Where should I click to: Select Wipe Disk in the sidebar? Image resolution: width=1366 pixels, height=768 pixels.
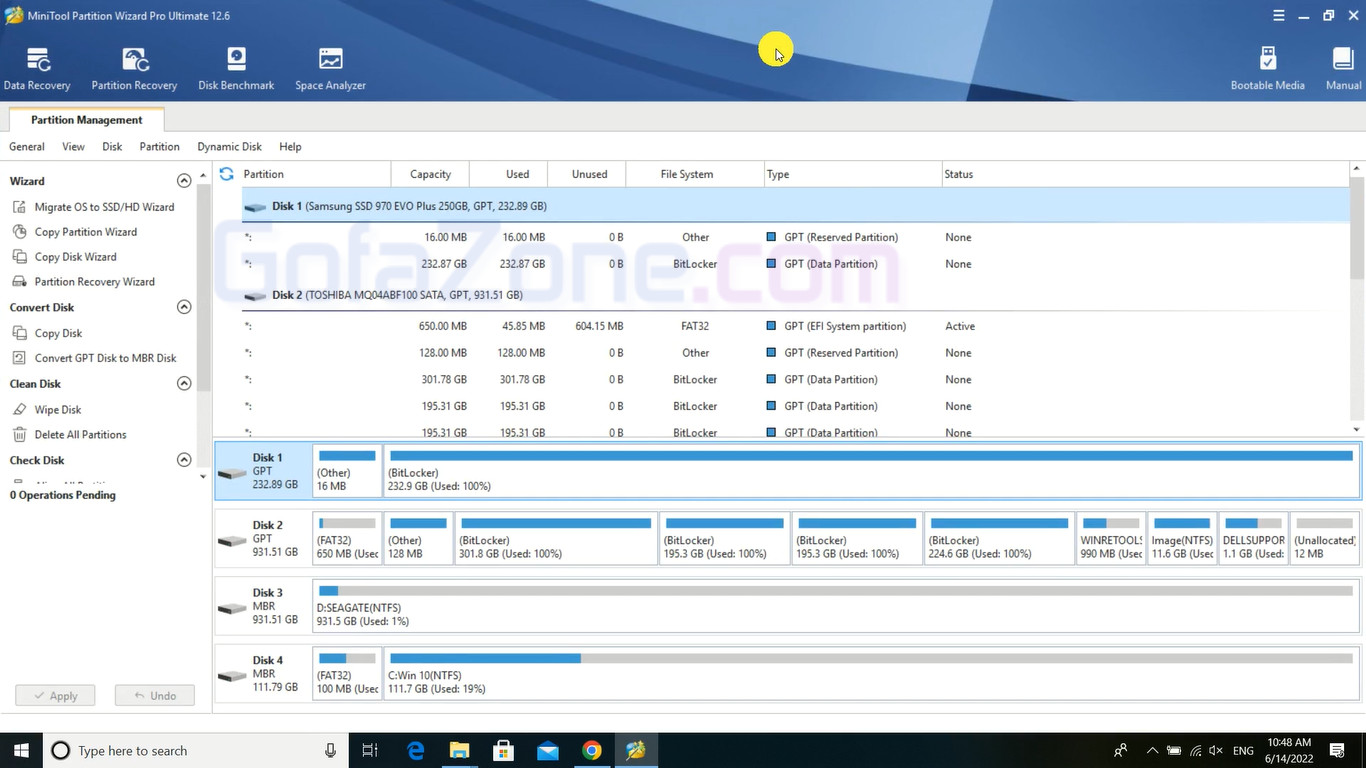[58, 410]
